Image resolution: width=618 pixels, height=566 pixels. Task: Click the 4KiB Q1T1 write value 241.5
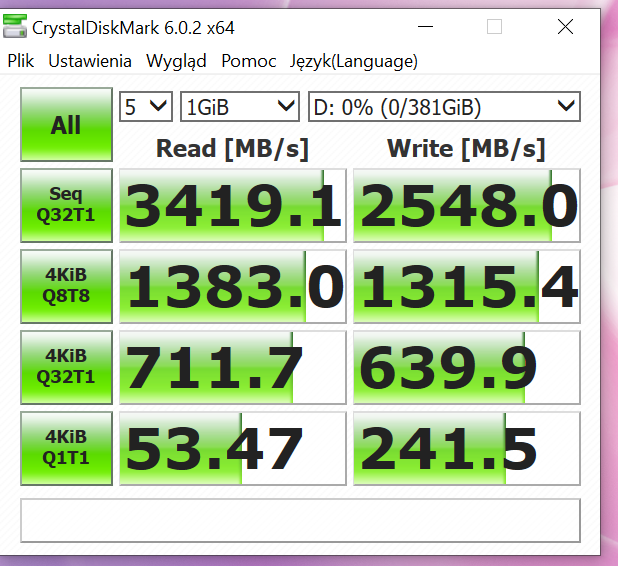click(x=466, y=448)
